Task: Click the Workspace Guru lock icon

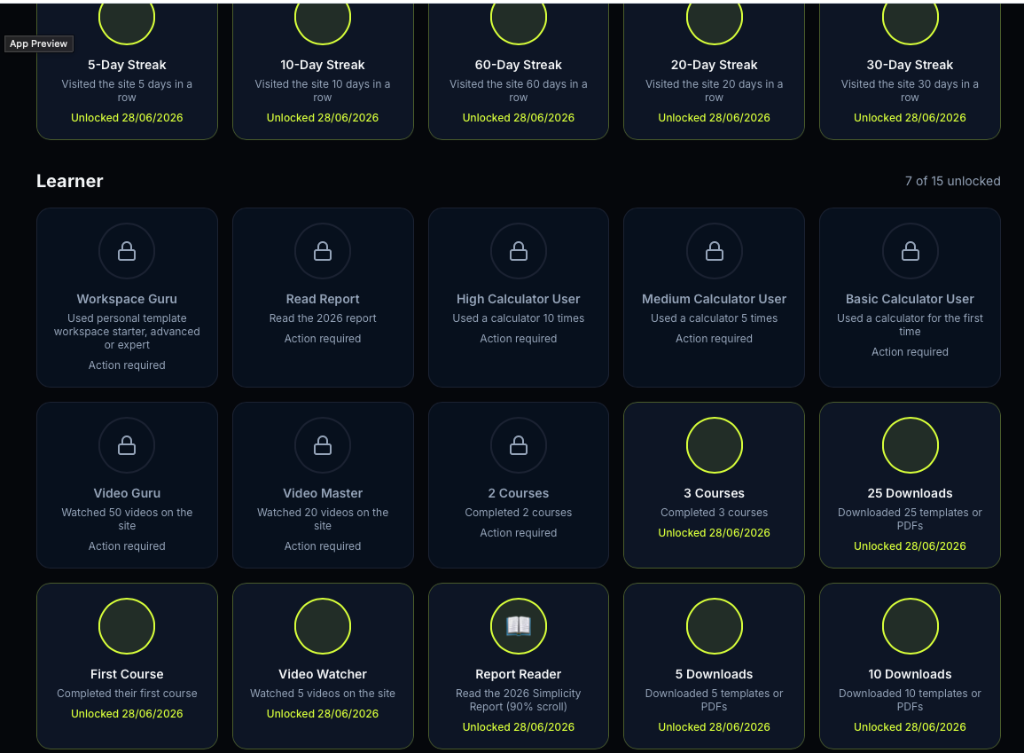Action: [127, 251]
